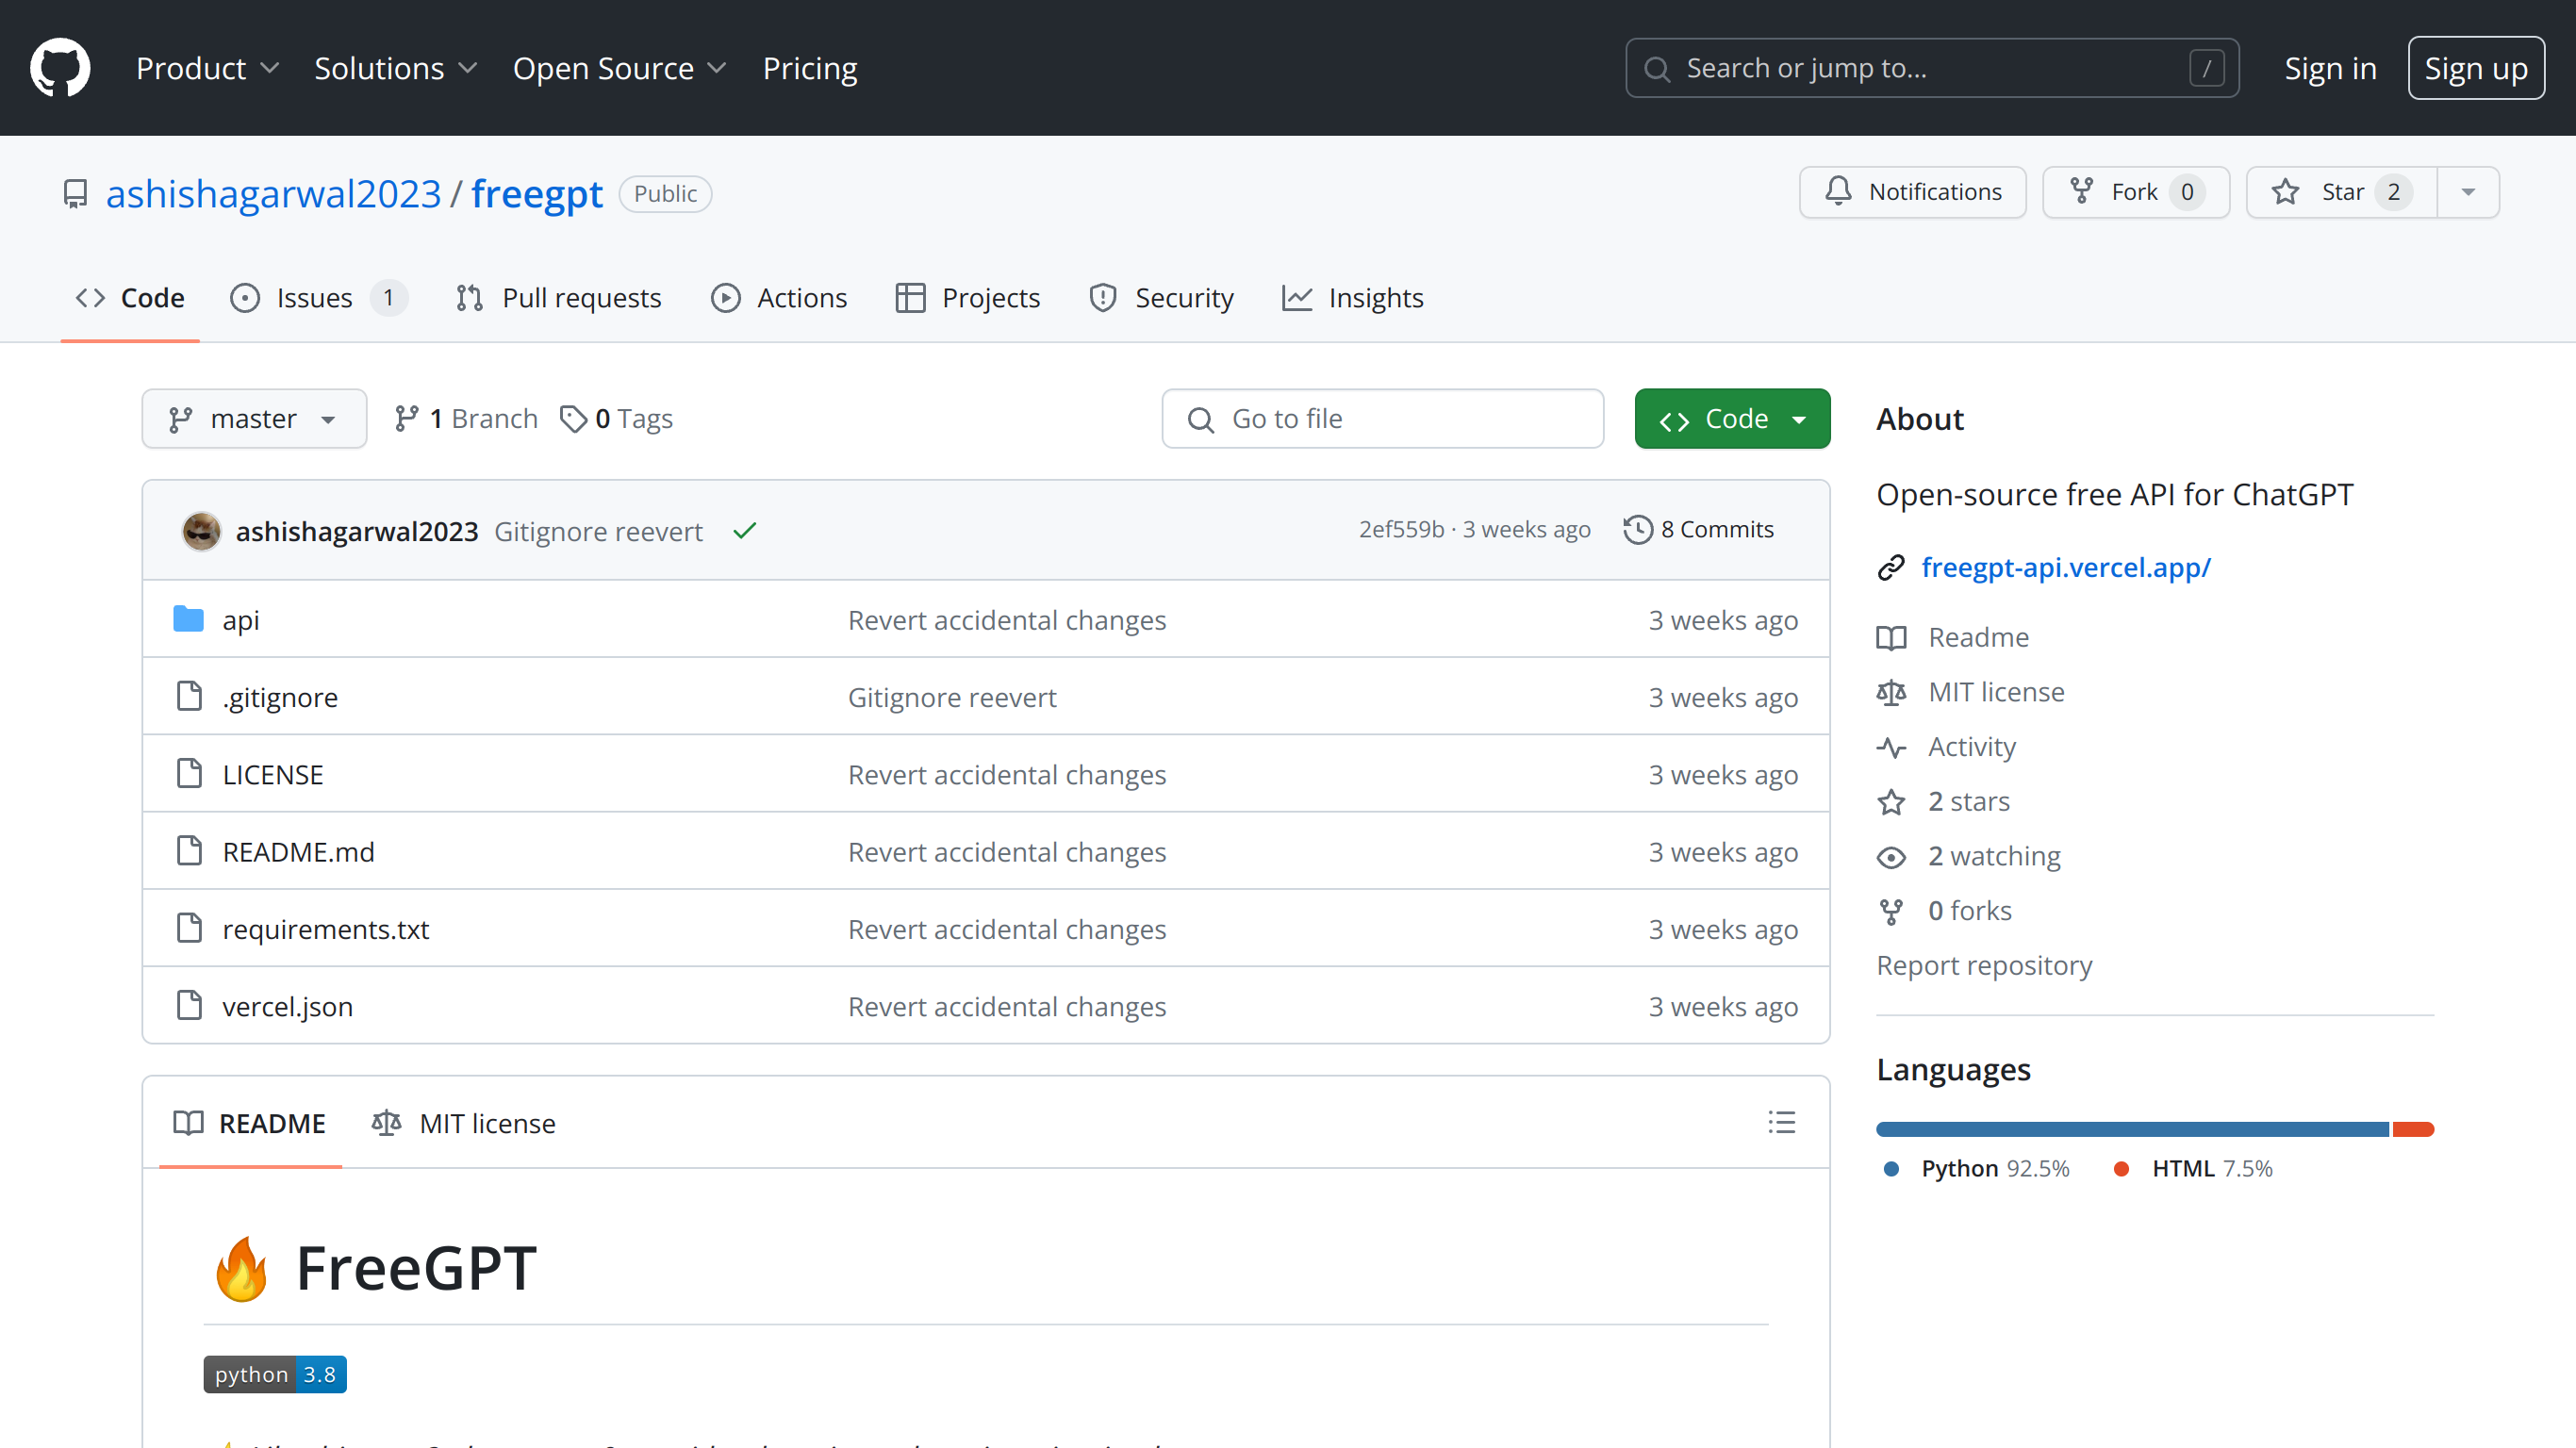Switch to the Code tab
2576x1448 pixels.
[130, 298]
